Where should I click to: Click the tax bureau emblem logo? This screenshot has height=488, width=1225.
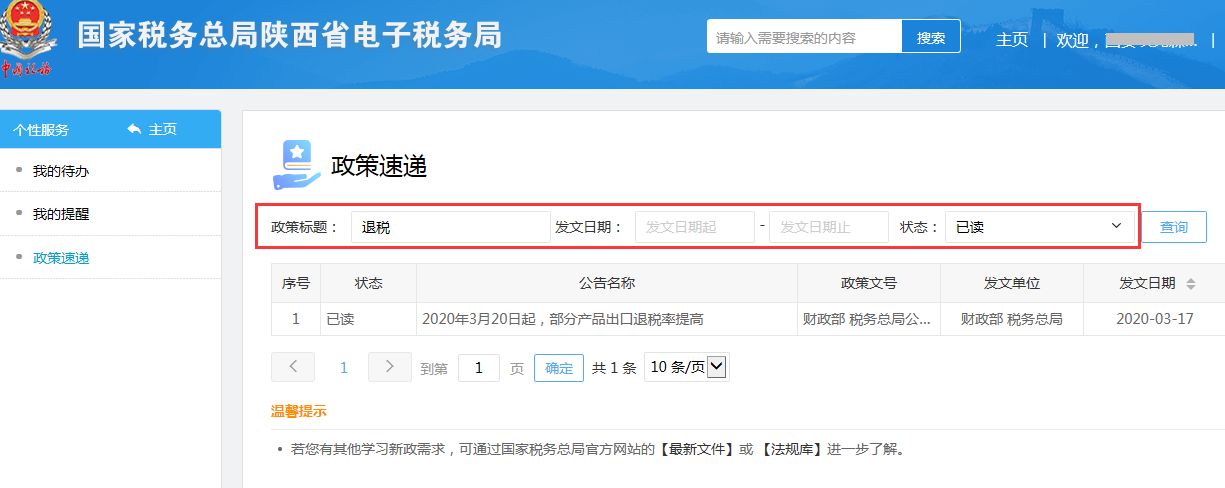pos(27,40)
